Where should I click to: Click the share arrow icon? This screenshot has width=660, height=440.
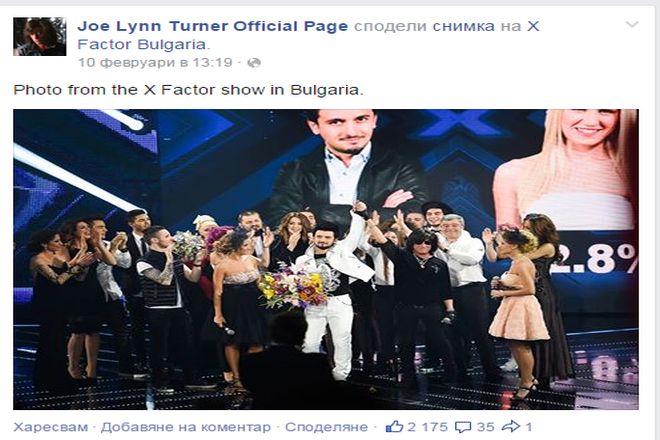[x=511, y=427]
